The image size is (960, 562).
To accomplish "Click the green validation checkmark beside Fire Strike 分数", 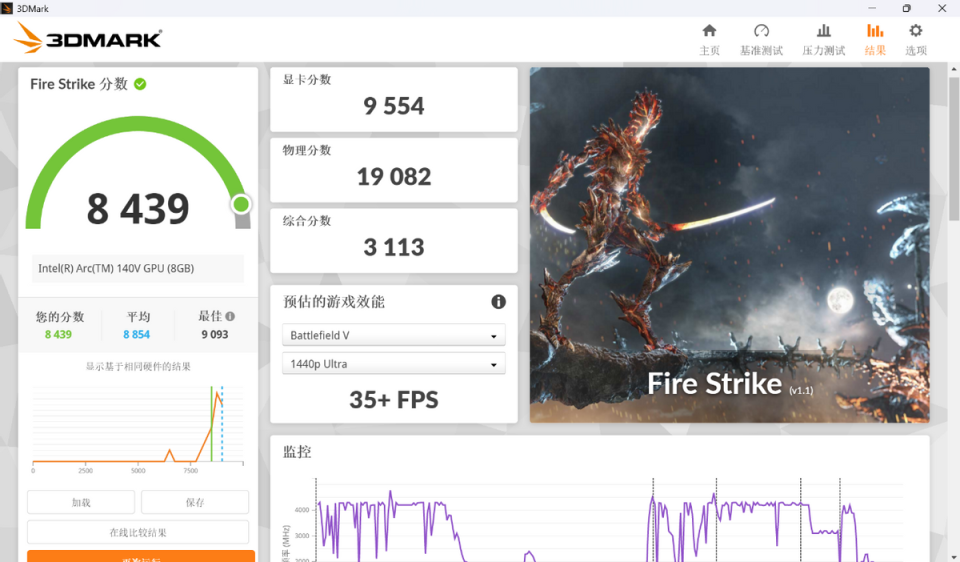I will (140, 84).
